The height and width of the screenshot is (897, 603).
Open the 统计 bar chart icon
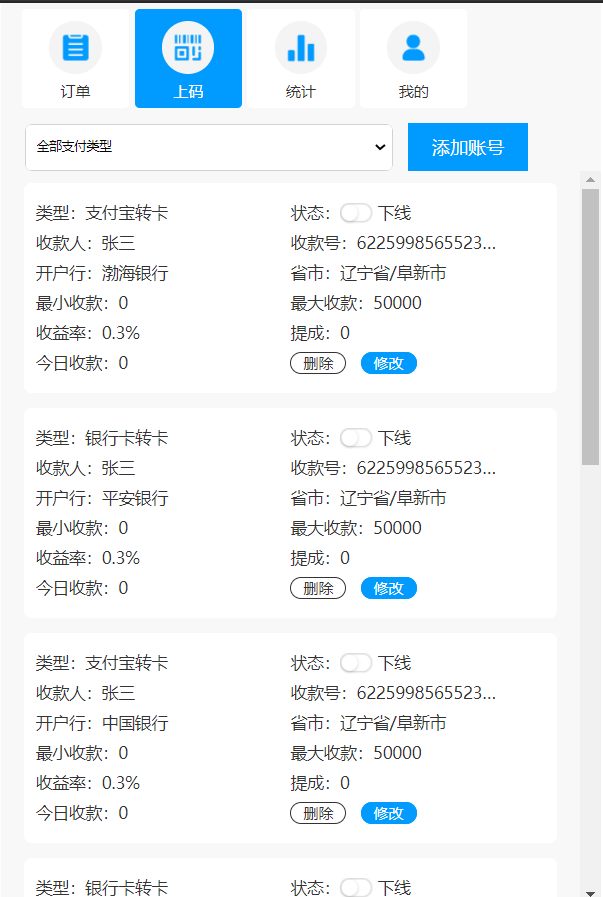coord(301,47)
